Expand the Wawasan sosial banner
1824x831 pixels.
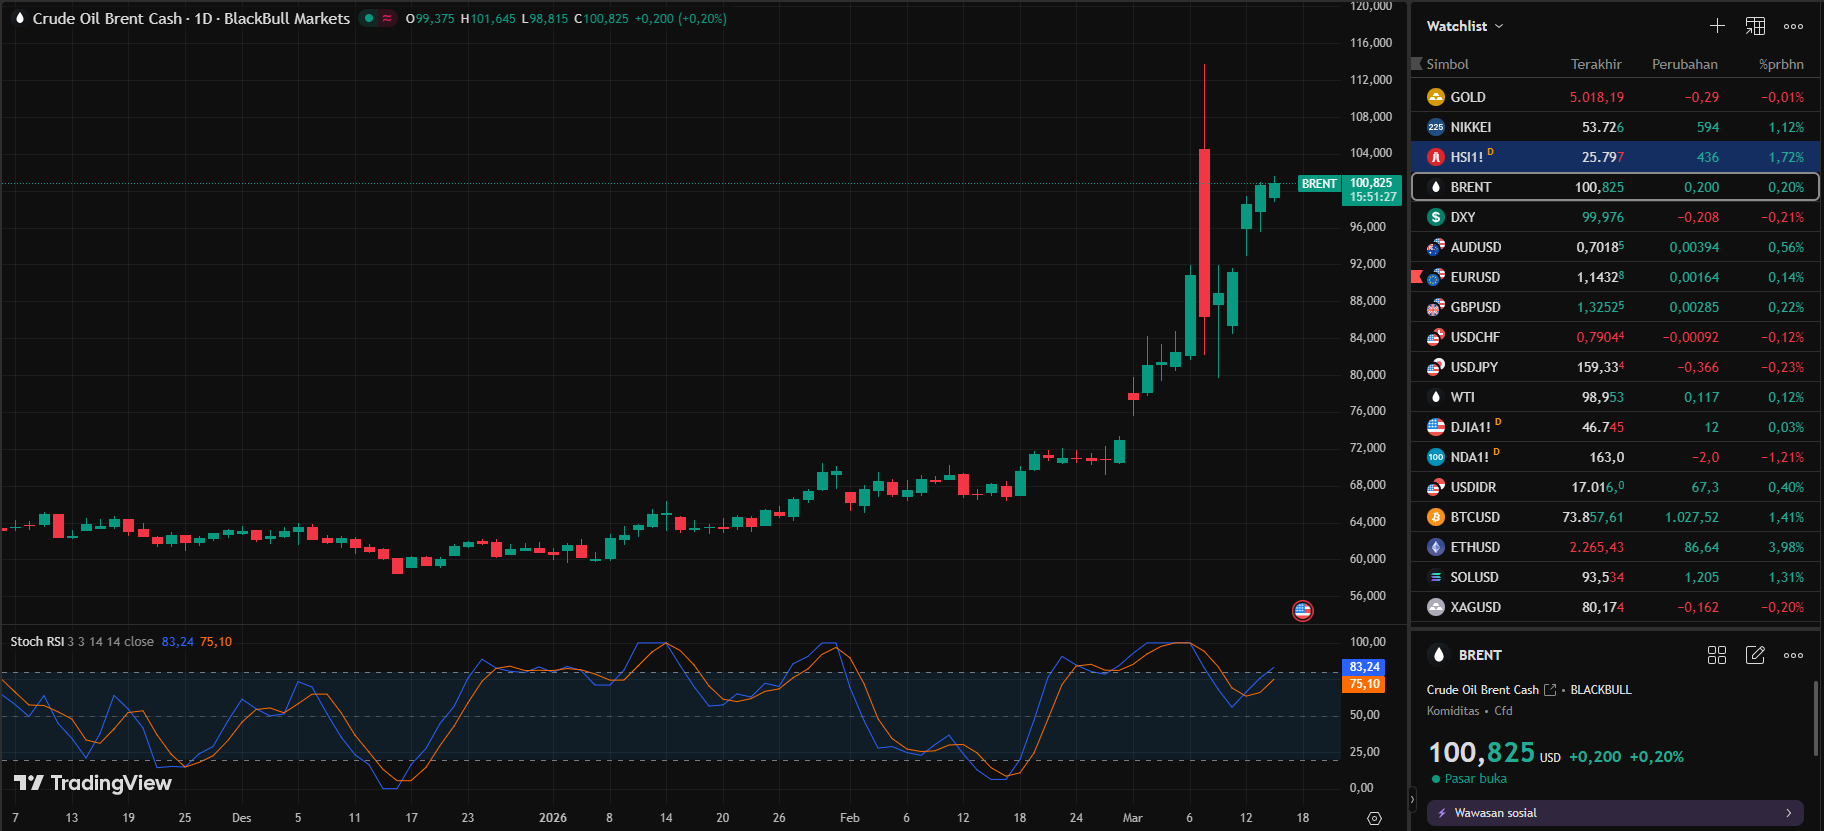pos(1614,813)
